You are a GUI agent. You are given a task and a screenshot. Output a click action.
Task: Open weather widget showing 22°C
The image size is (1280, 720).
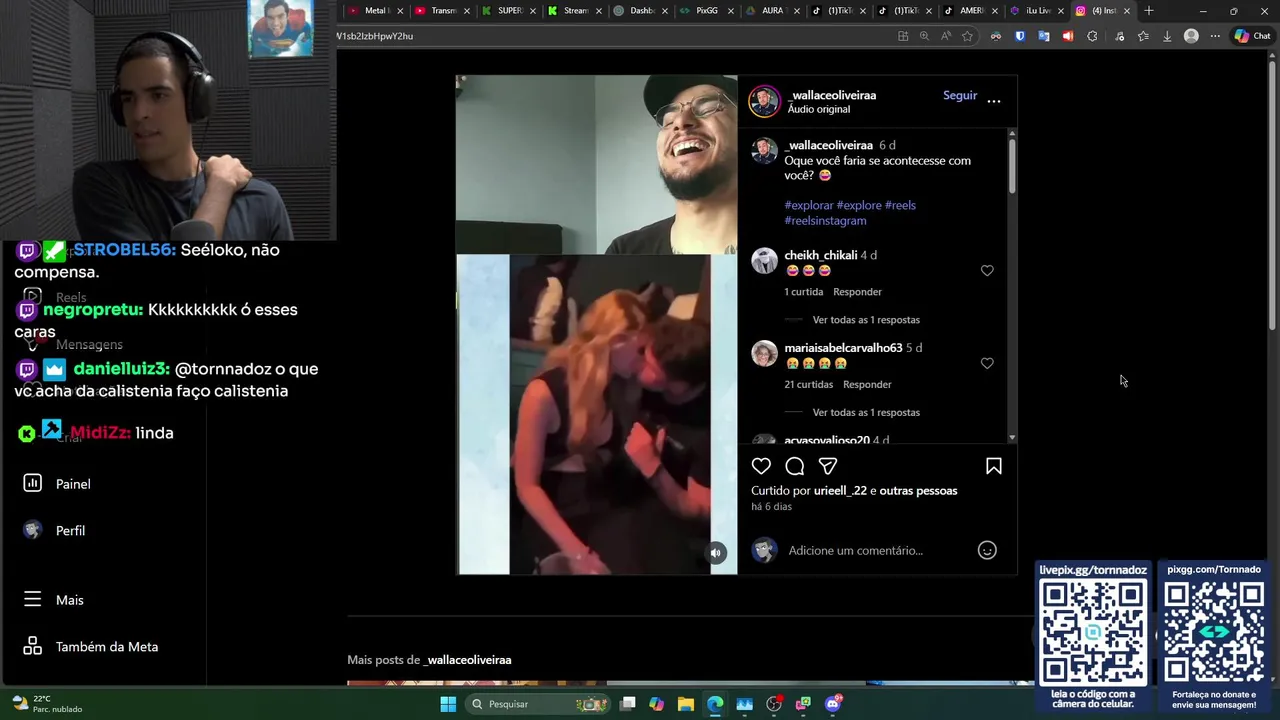point(46,704)
